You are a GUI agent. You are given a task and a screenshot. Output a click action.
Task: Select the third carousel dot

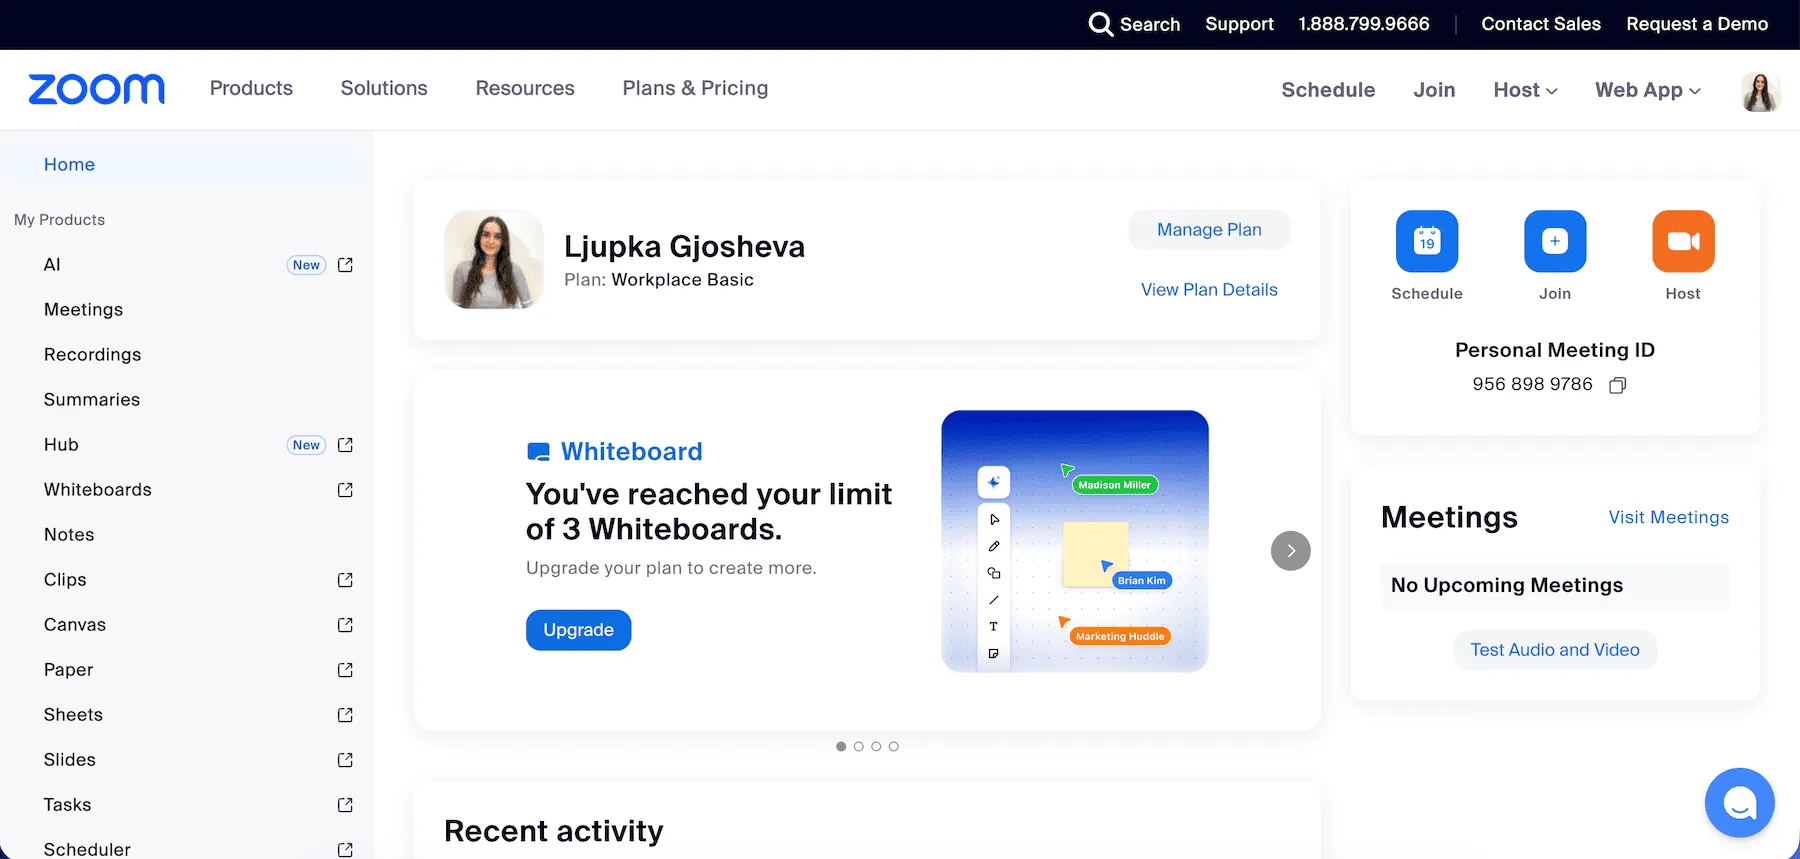click(876, 746)
